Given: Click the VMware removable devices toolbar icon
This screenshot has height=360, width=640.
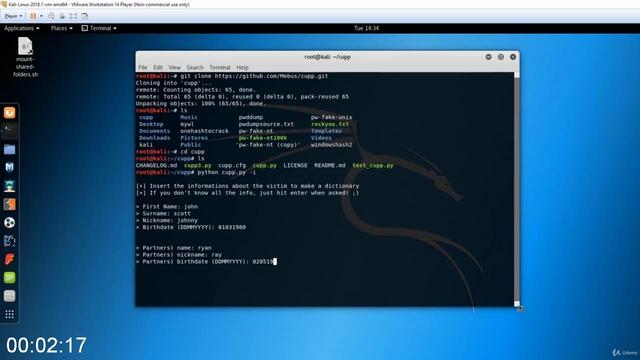Looking at the screenshot, I should tap(62, 16).
